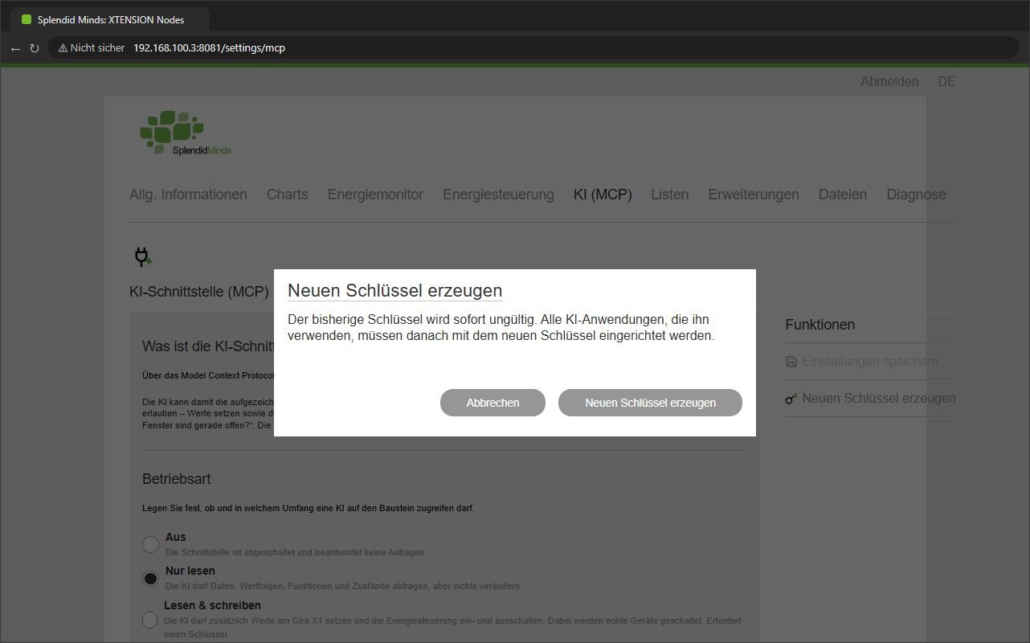Click the 'KI-Schnittstelle (MCP)' page title

click(x=199, y=292)
